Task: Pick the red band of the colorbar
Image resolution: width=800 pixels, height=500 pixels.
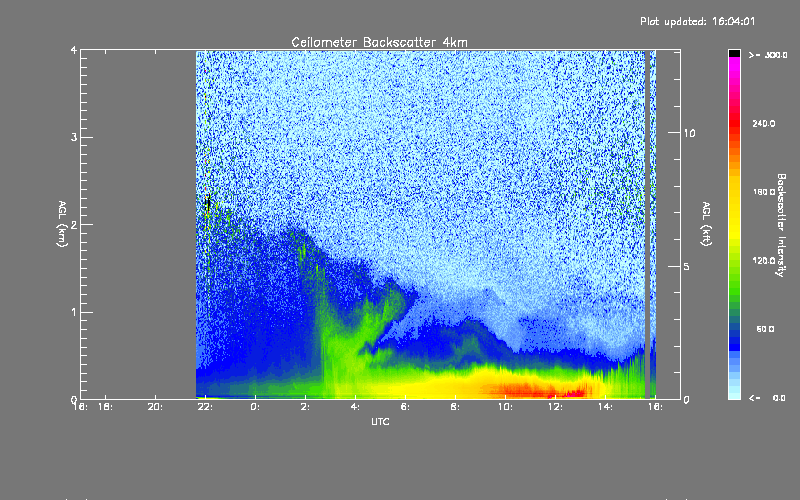Action: pyautogui.click(x=734, y=122)
